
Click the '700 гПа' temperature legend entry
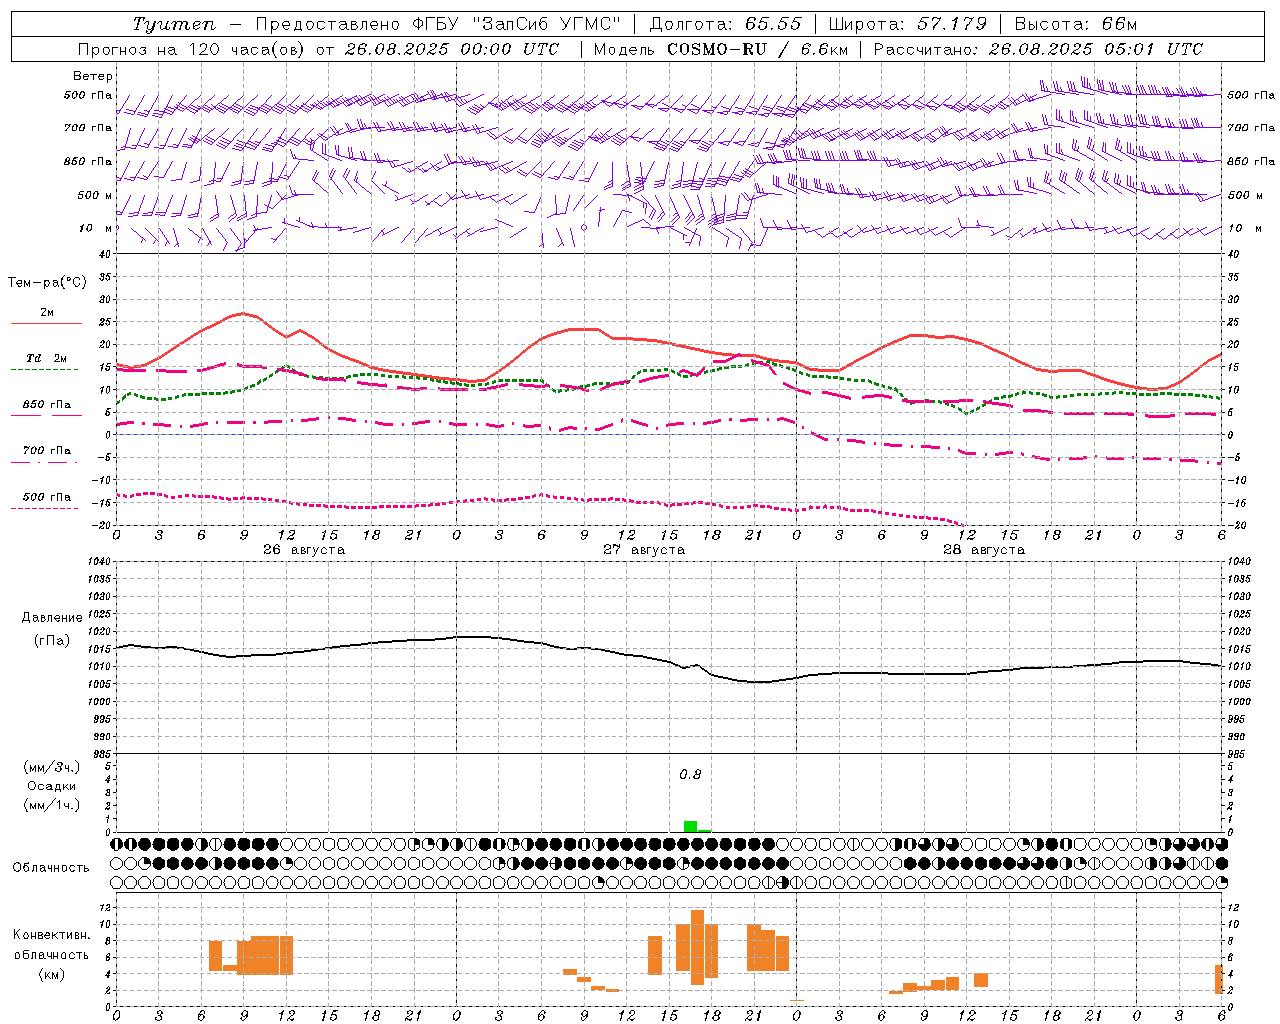(46, 451)
